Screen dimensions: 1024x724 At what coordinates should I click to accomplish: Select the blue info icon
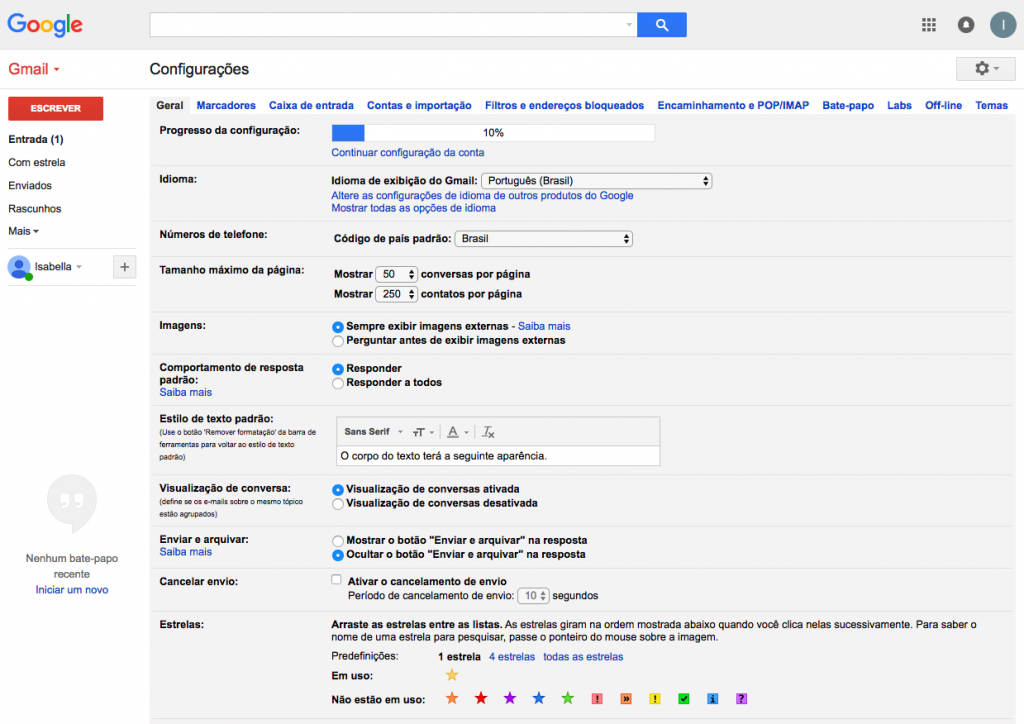coord(712,699)
